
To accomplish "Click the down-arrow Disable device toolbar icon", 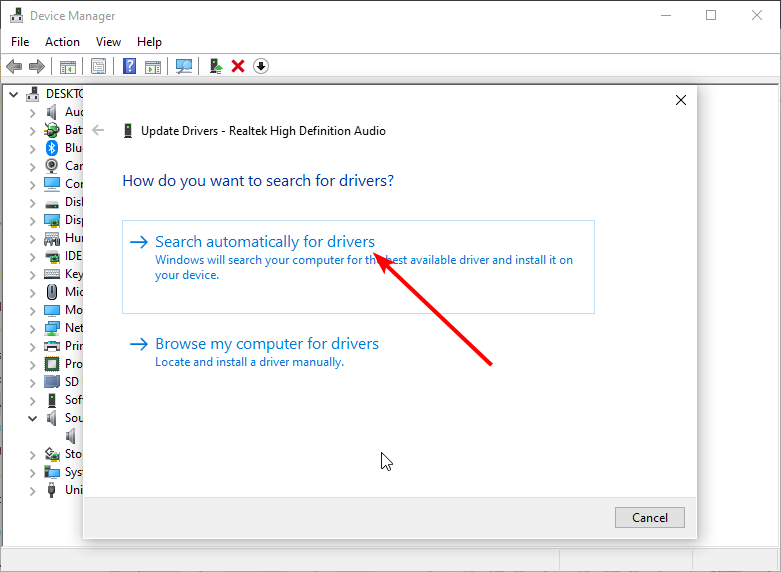I will click(x=261, y=66).
